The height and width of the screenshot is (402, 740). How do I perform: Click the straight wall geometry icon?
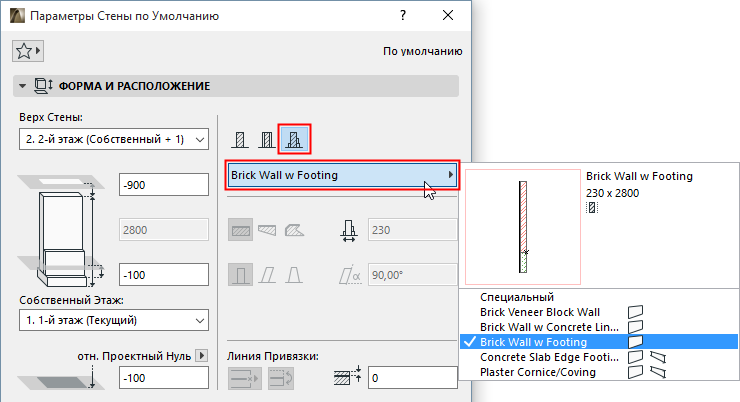240,230
